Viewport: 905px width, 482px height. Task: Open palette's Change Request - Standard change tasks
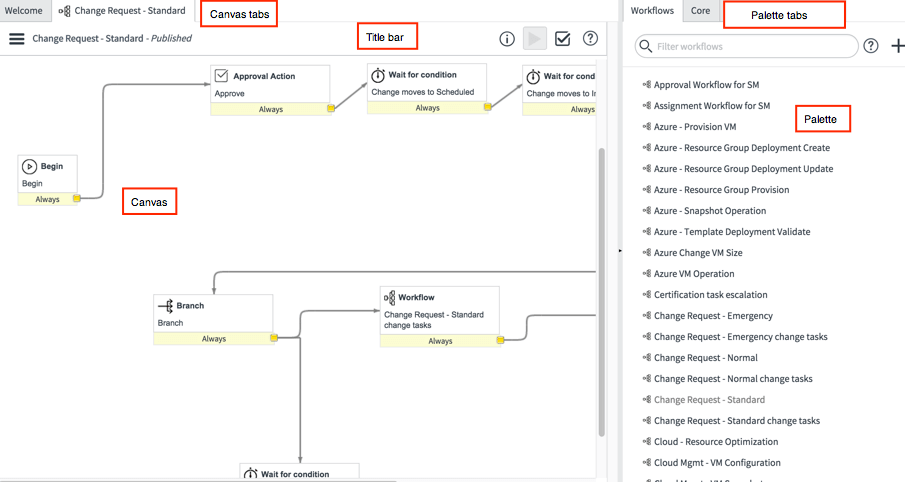[x=737, y=421]
